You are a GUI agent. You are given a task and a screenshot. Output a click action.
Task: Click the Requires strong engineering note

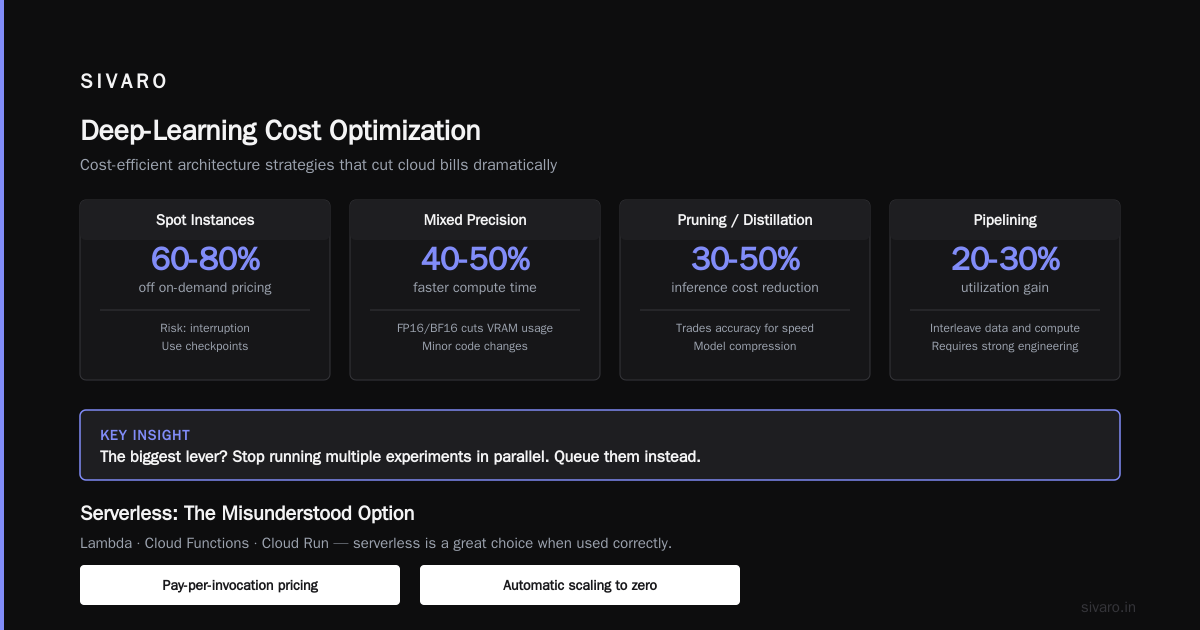point(1005,346)
